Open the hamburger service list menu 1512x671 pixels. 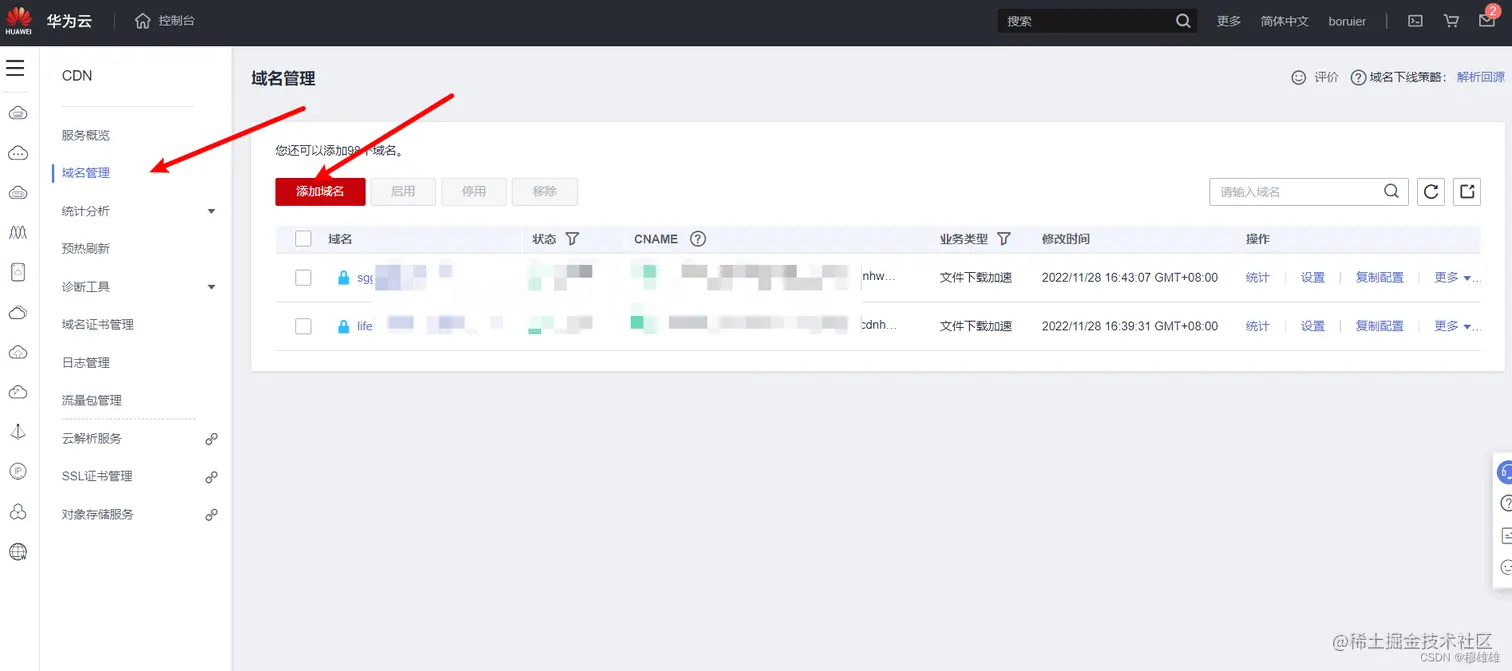point(15,69)
